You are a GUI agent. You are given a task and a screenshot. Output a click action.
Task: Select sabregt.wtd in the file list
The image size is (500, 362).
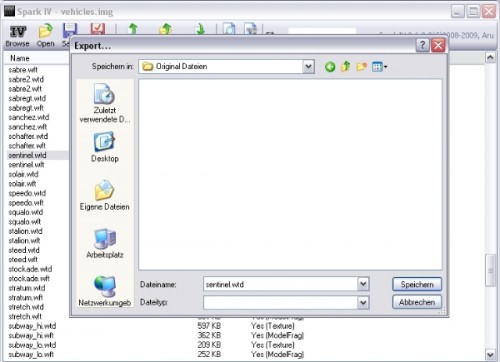pos(27,98)
